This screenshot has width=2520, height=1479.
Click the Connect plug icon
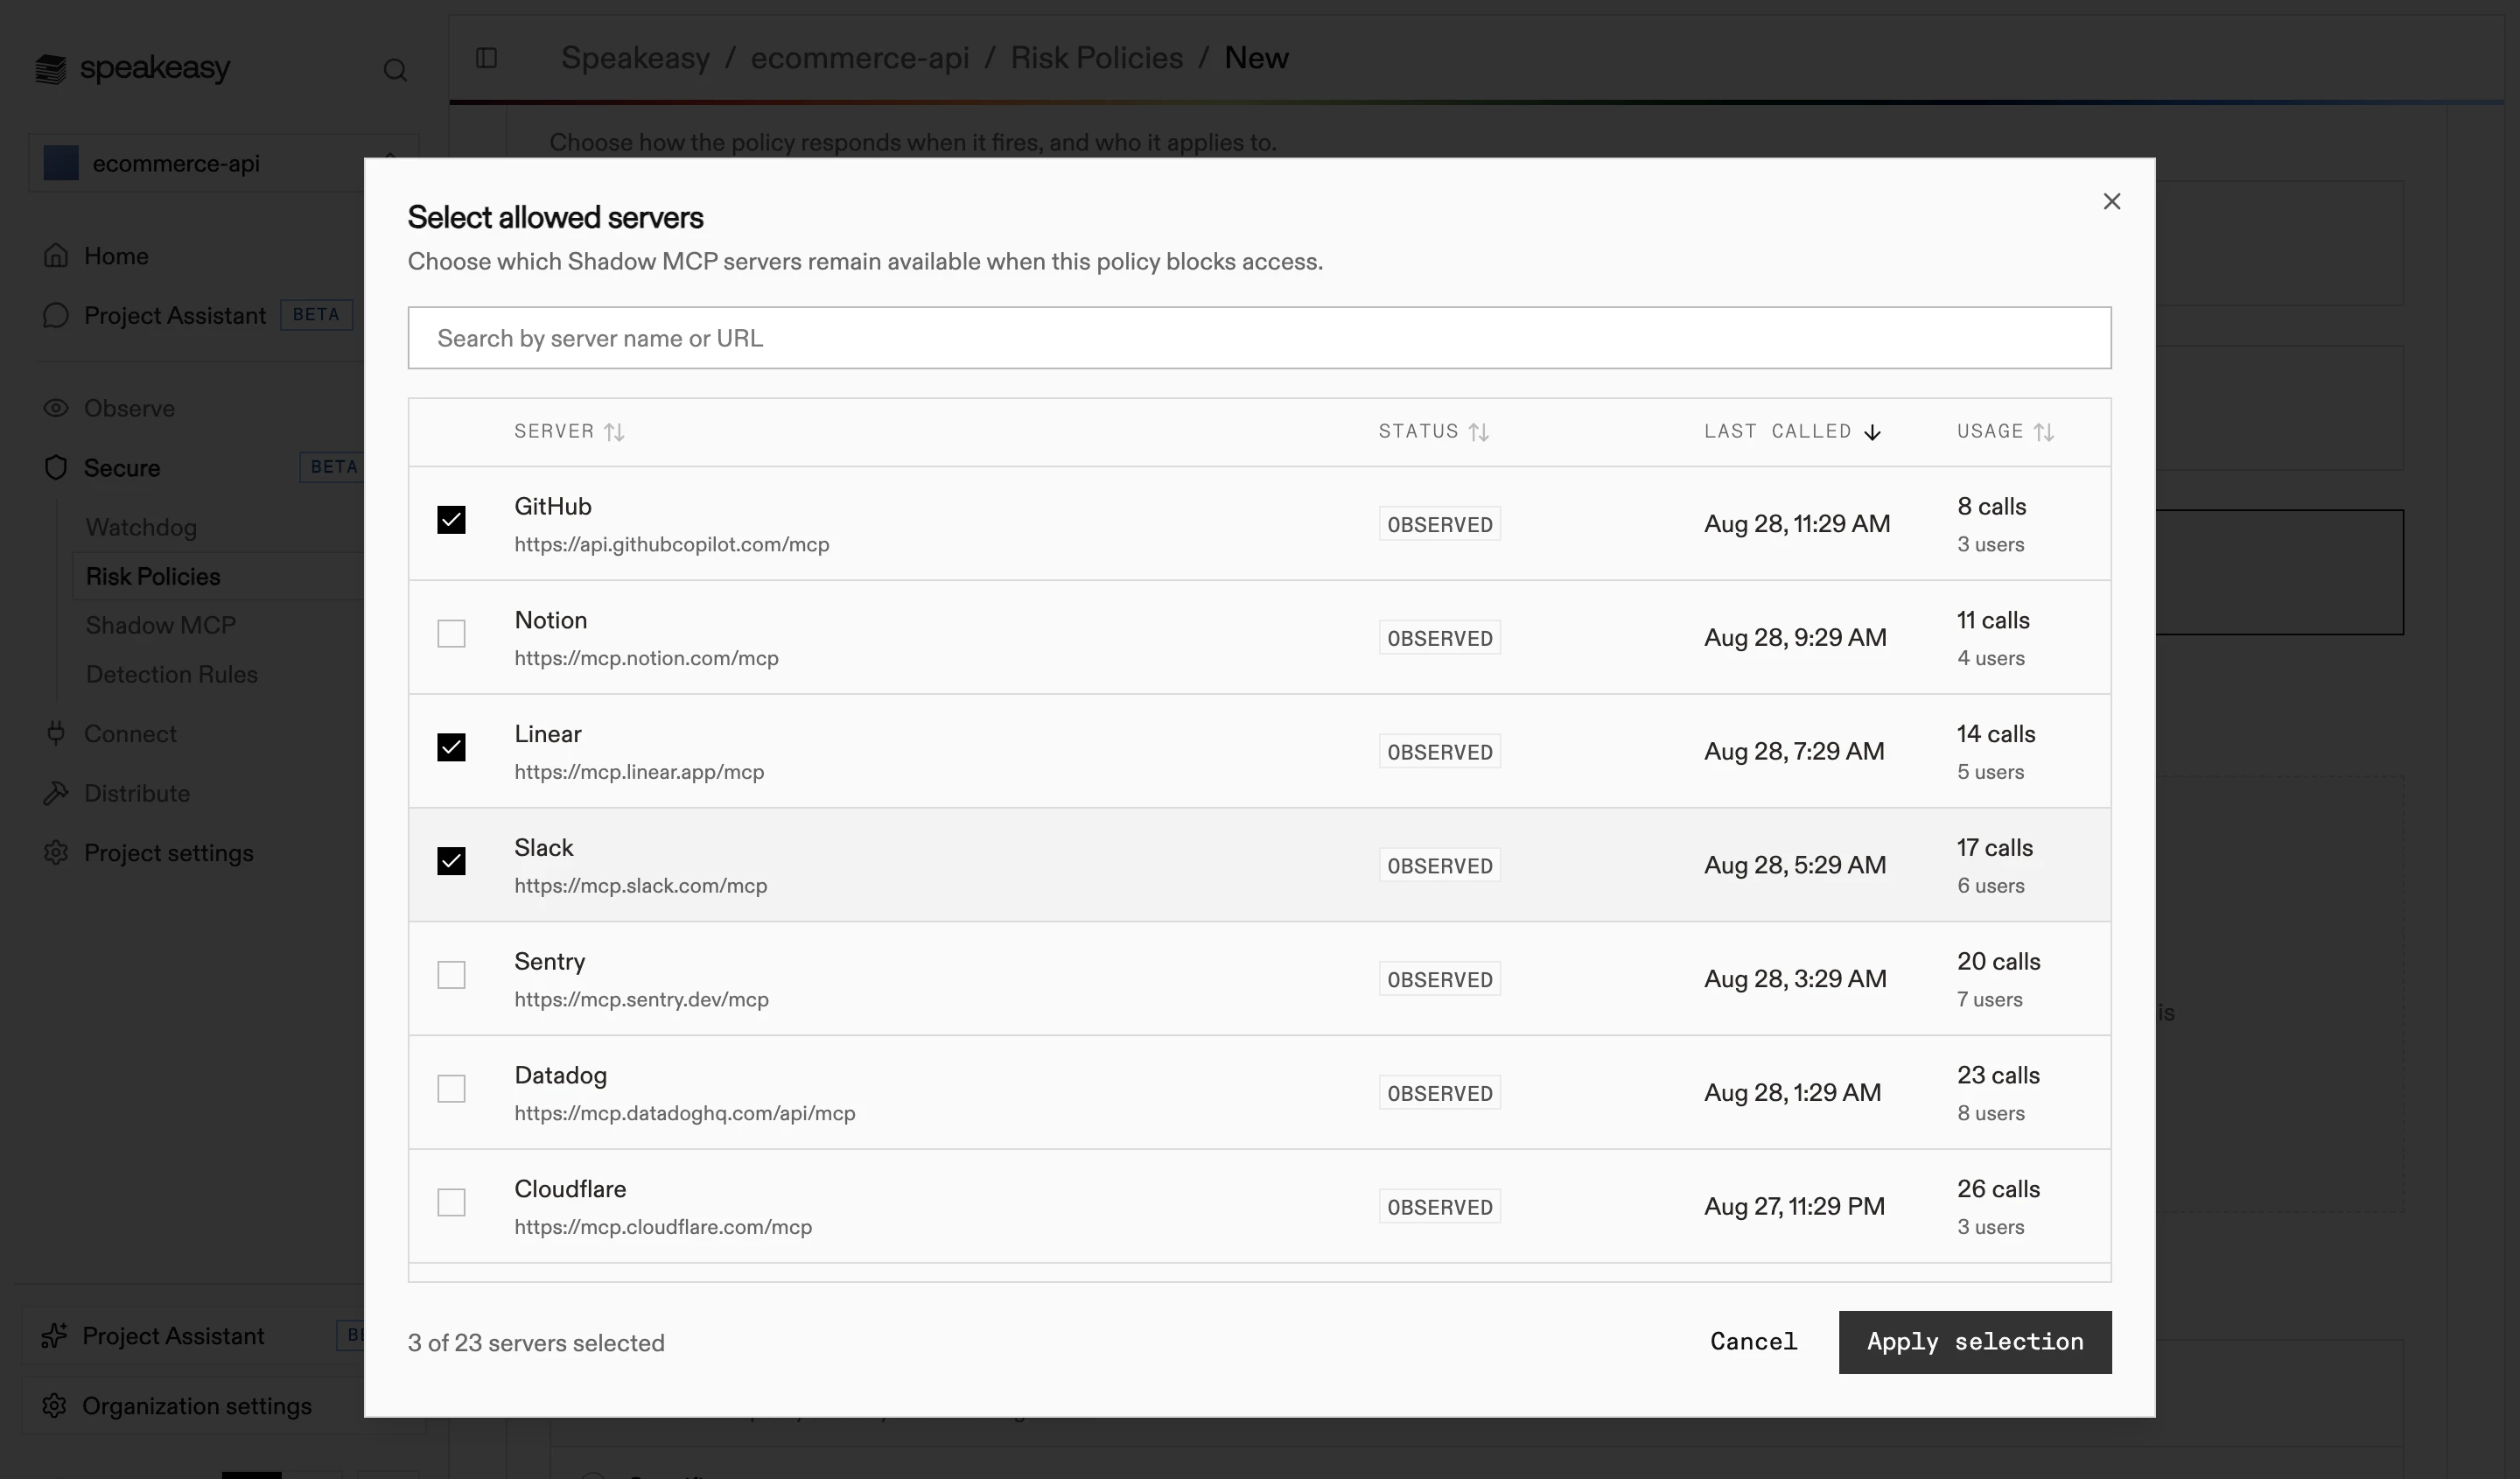pos(56,733)
